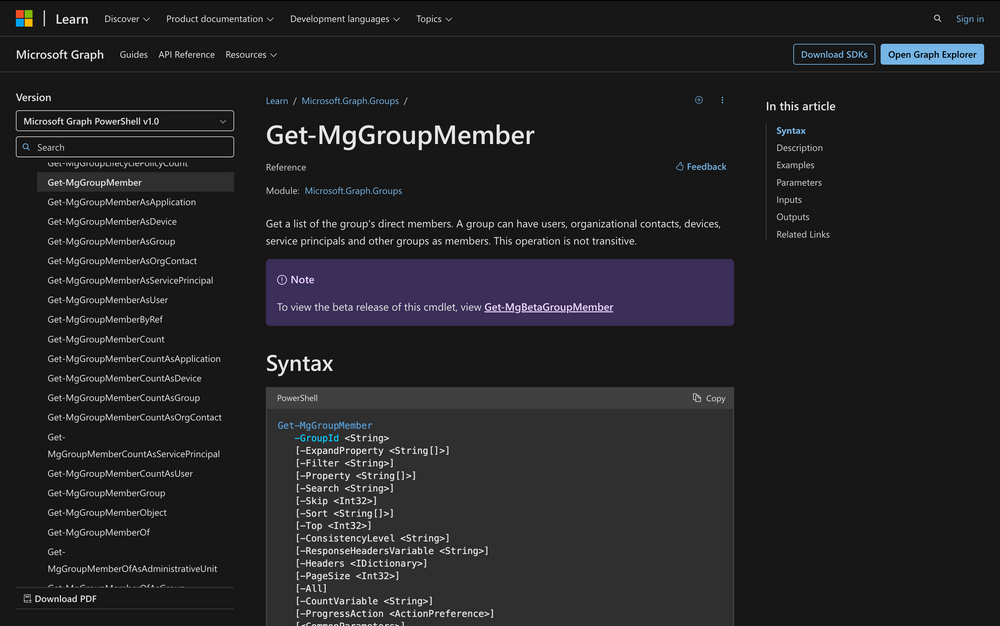Expand the Topics dropdown
The image size is (1000, 626).
(x=433, y=18)
